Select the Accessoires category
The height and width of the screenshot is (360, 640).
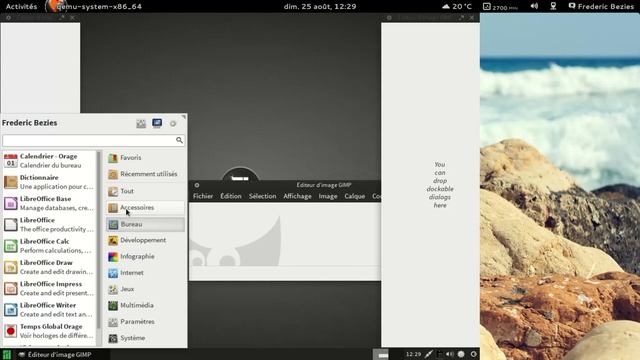[145, 207]
